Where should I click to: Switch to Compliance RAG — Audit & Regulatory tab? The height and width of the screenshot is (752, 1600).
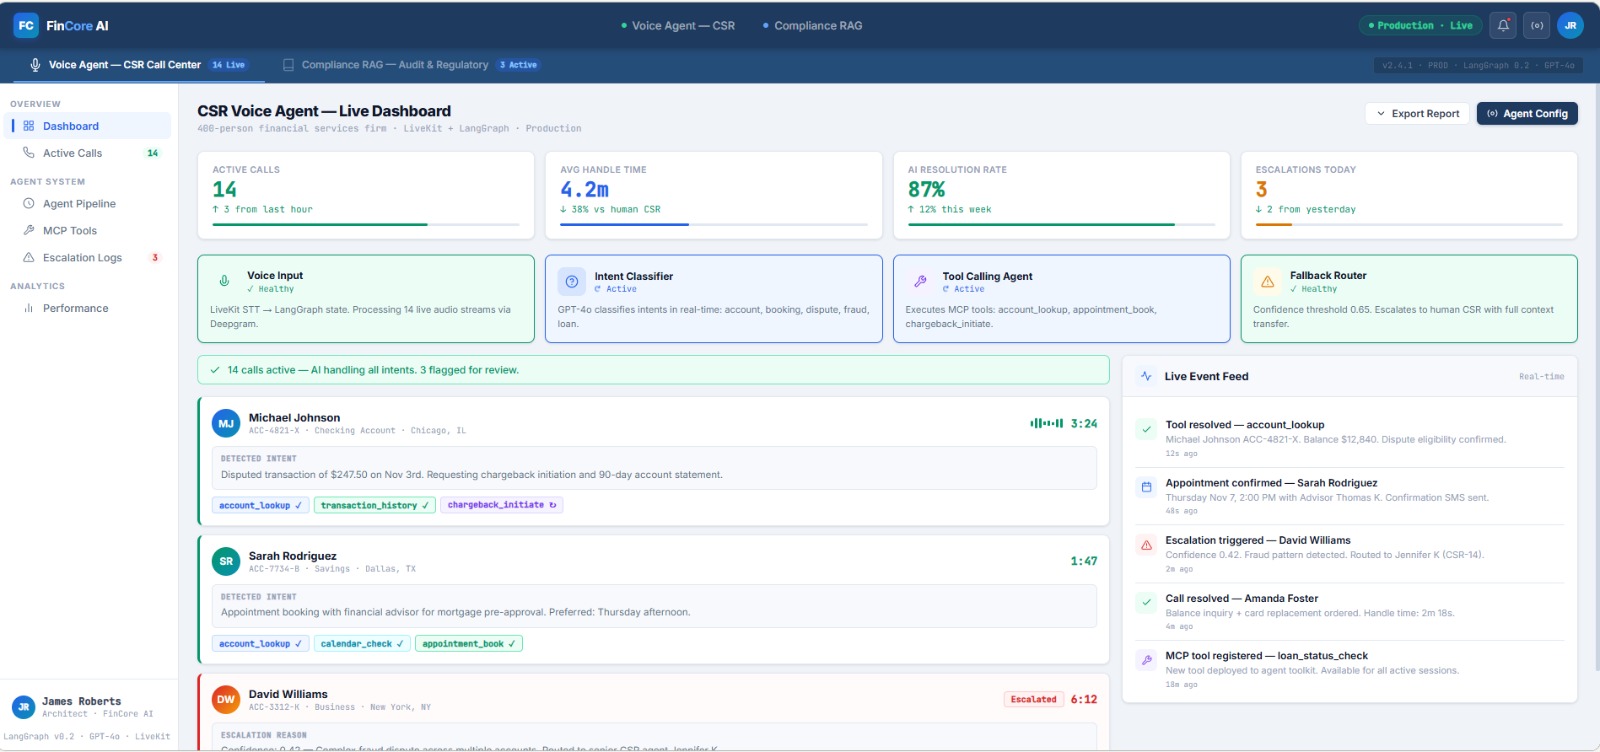click(x=410, y=65)
